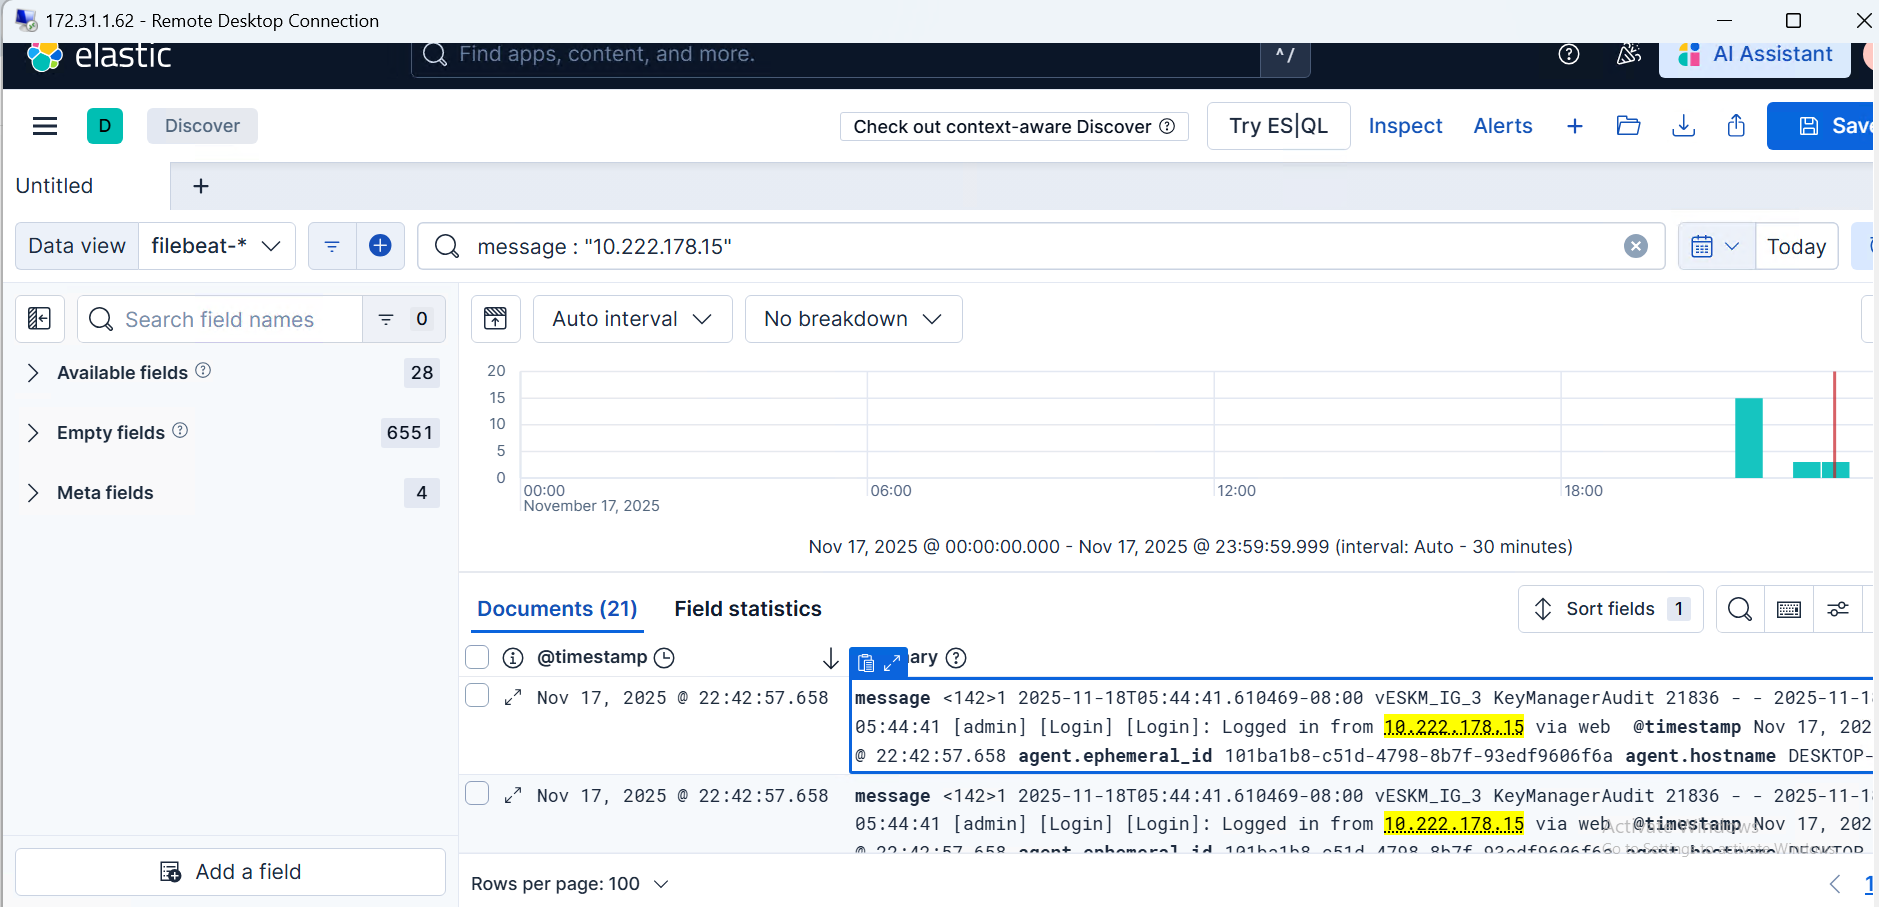The height and width of the screenshot is (907, 1879).
Task: Select the second document row checkbox
Action: (477, 793)
